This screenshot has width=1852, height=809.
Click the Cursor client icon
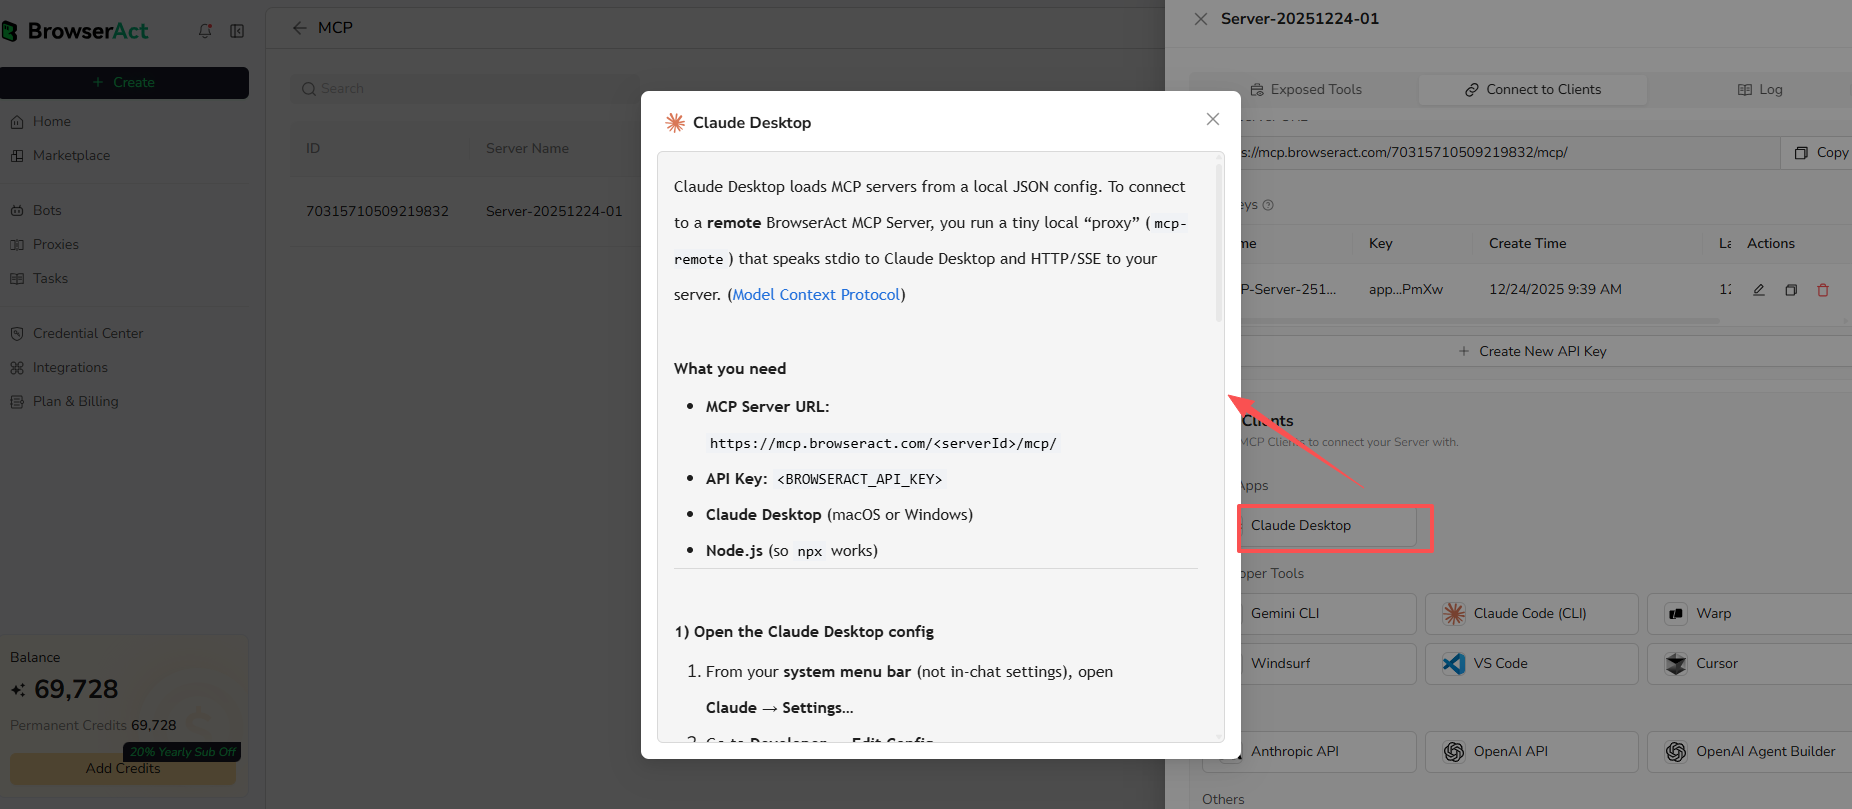(1676, 664)
